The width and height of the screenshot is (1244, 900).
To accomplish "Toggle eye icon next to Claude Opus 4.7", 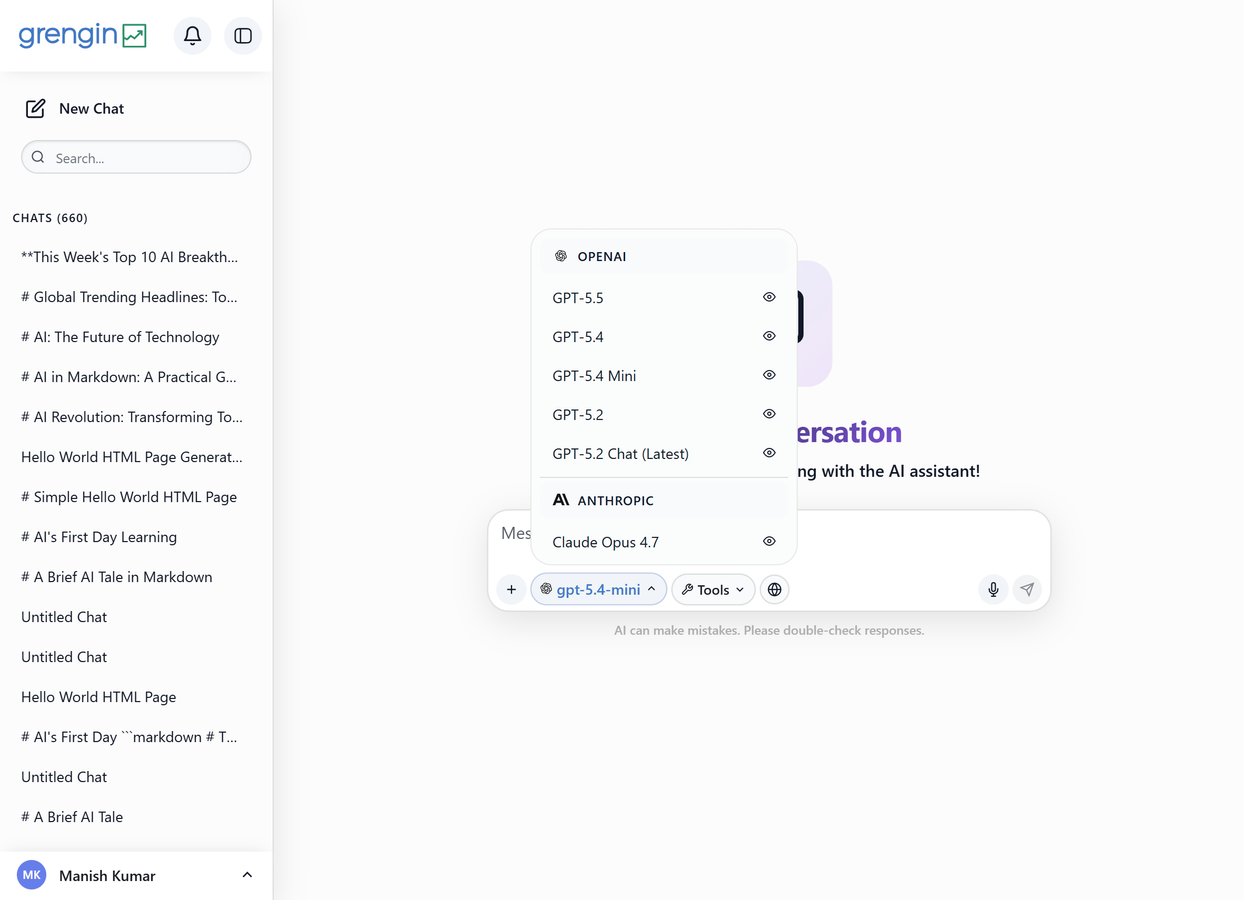I will [769, 541].
